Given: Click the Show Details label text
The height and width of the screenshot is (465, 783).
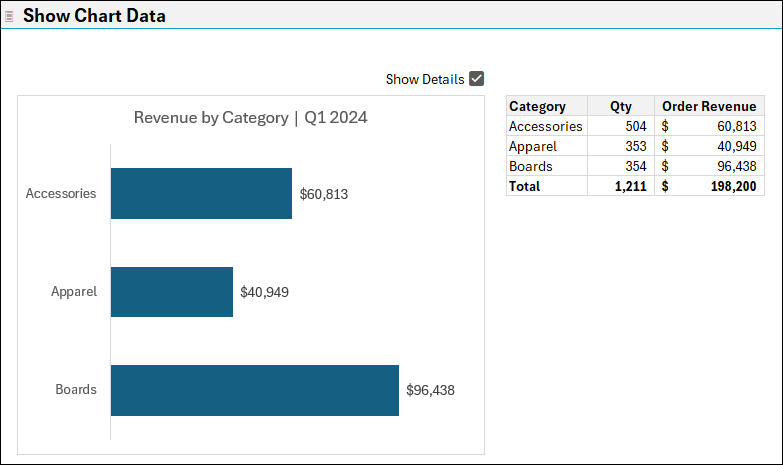Looking at the screenshot, I should [424, 79].
